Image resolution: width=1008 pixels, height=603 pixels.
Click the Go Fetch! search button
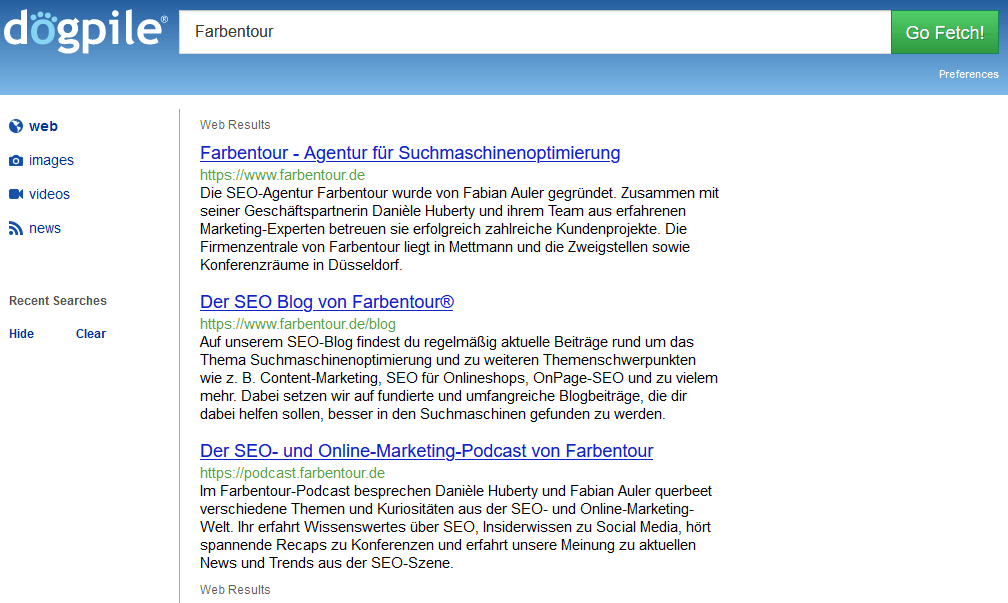(x=944, y=32)
